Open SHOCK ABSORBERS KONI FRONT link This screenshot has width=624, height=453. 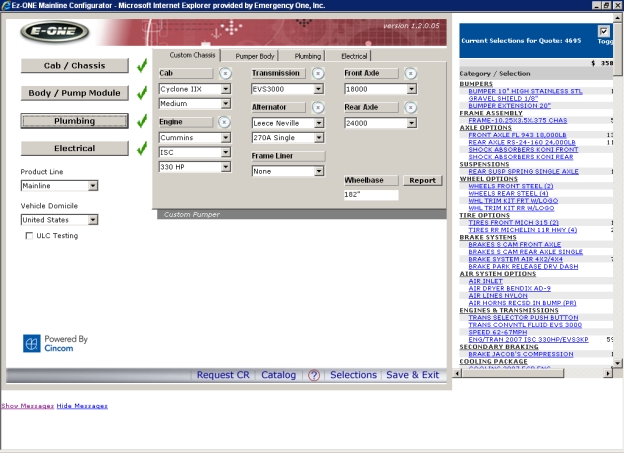pyautogui.click(x=523, y=150)
